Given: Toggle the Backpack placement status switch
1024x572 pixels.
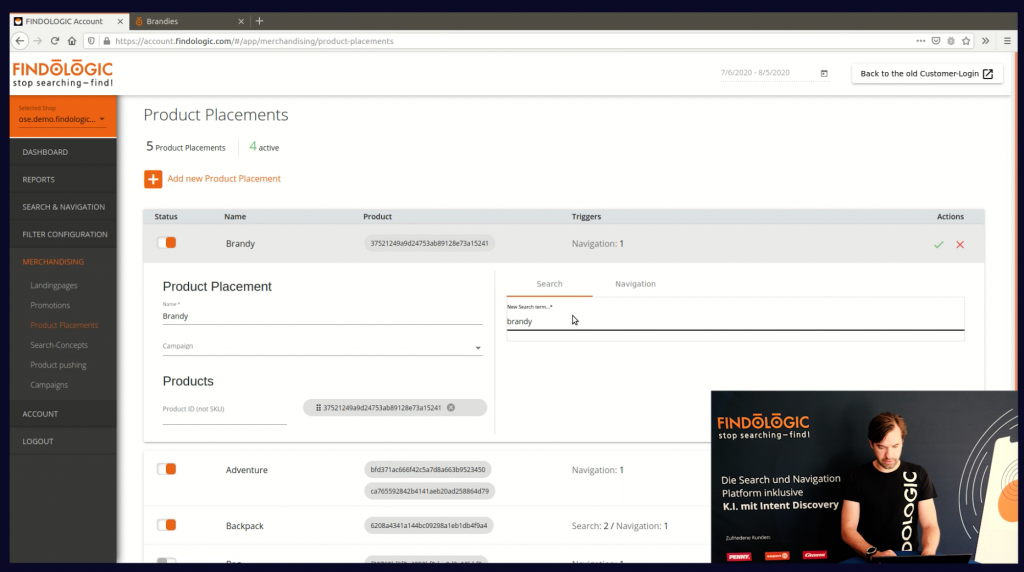Looking at the screenshot, I should click(x=167, y=525).
